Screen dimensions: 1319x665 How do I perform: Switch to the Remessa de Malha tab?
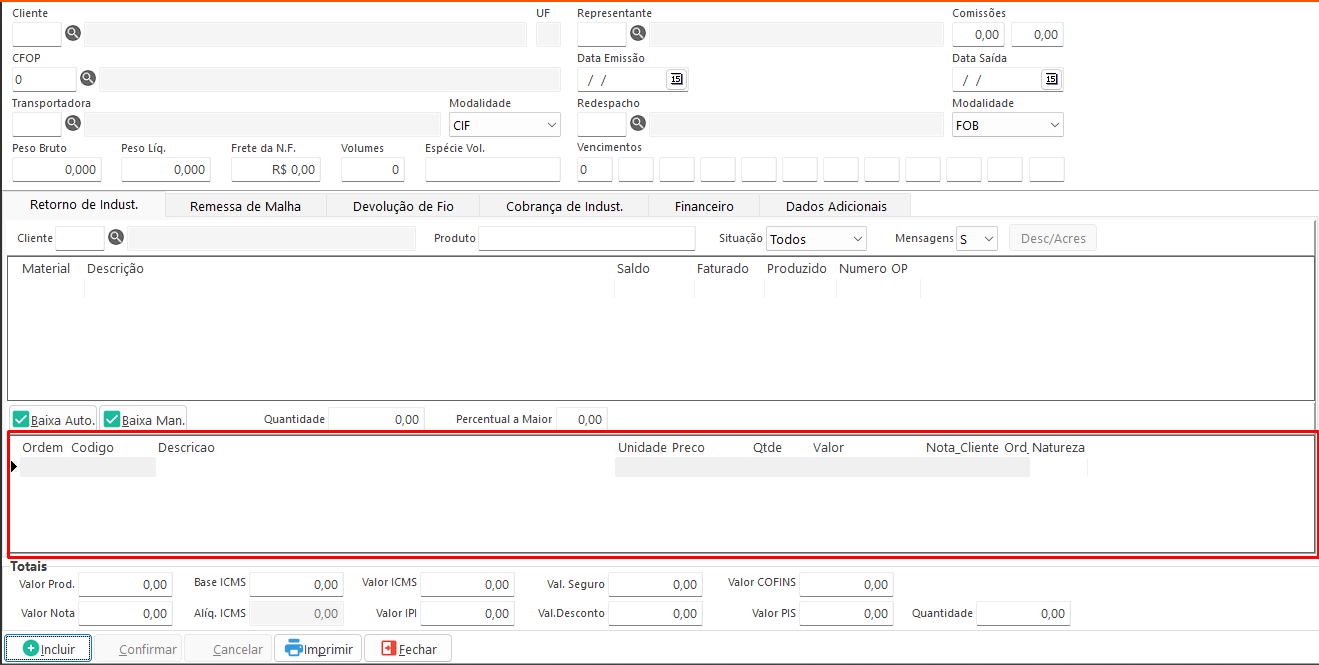point(245,206)
